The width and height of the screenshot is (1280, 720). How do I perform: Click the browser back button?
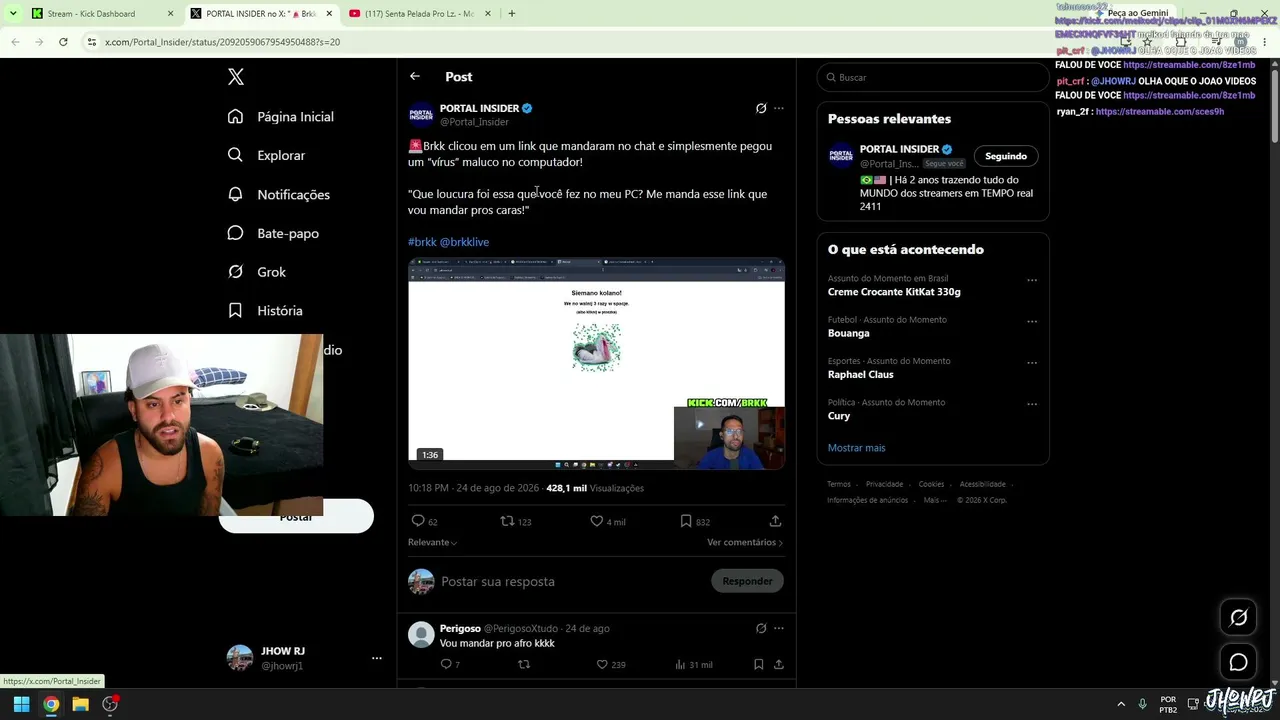point(15,42)
